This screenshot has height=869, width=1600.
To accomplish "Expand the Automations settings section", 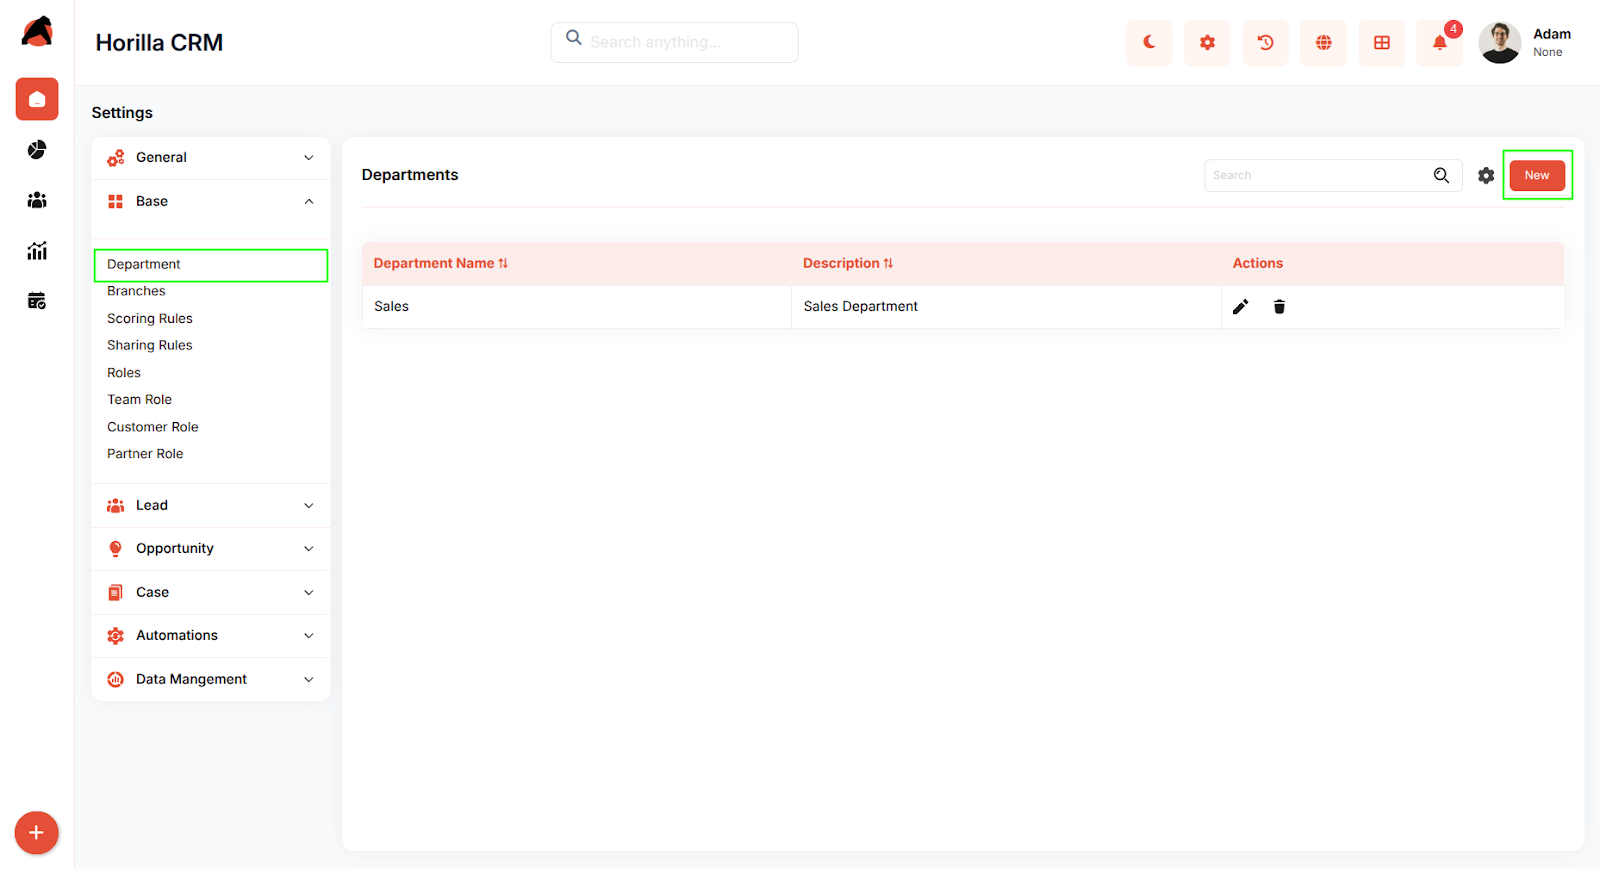I will (211, 636).
